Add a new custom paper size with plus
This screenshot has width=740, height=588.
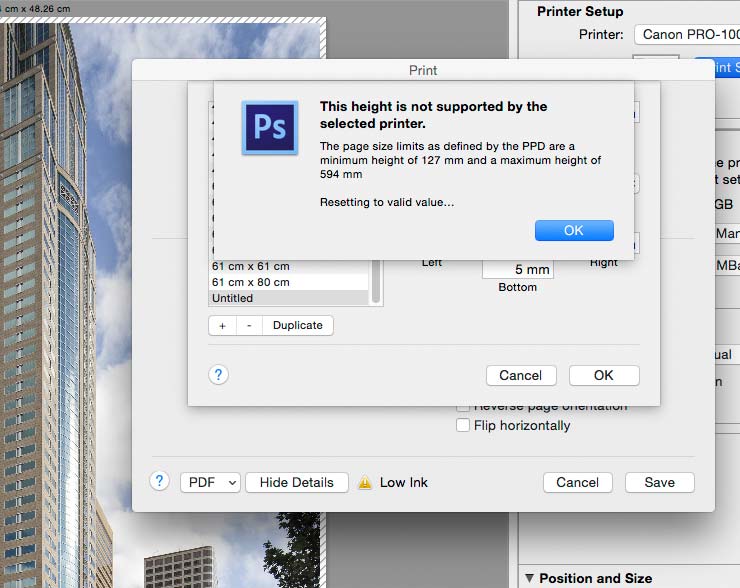222,326
